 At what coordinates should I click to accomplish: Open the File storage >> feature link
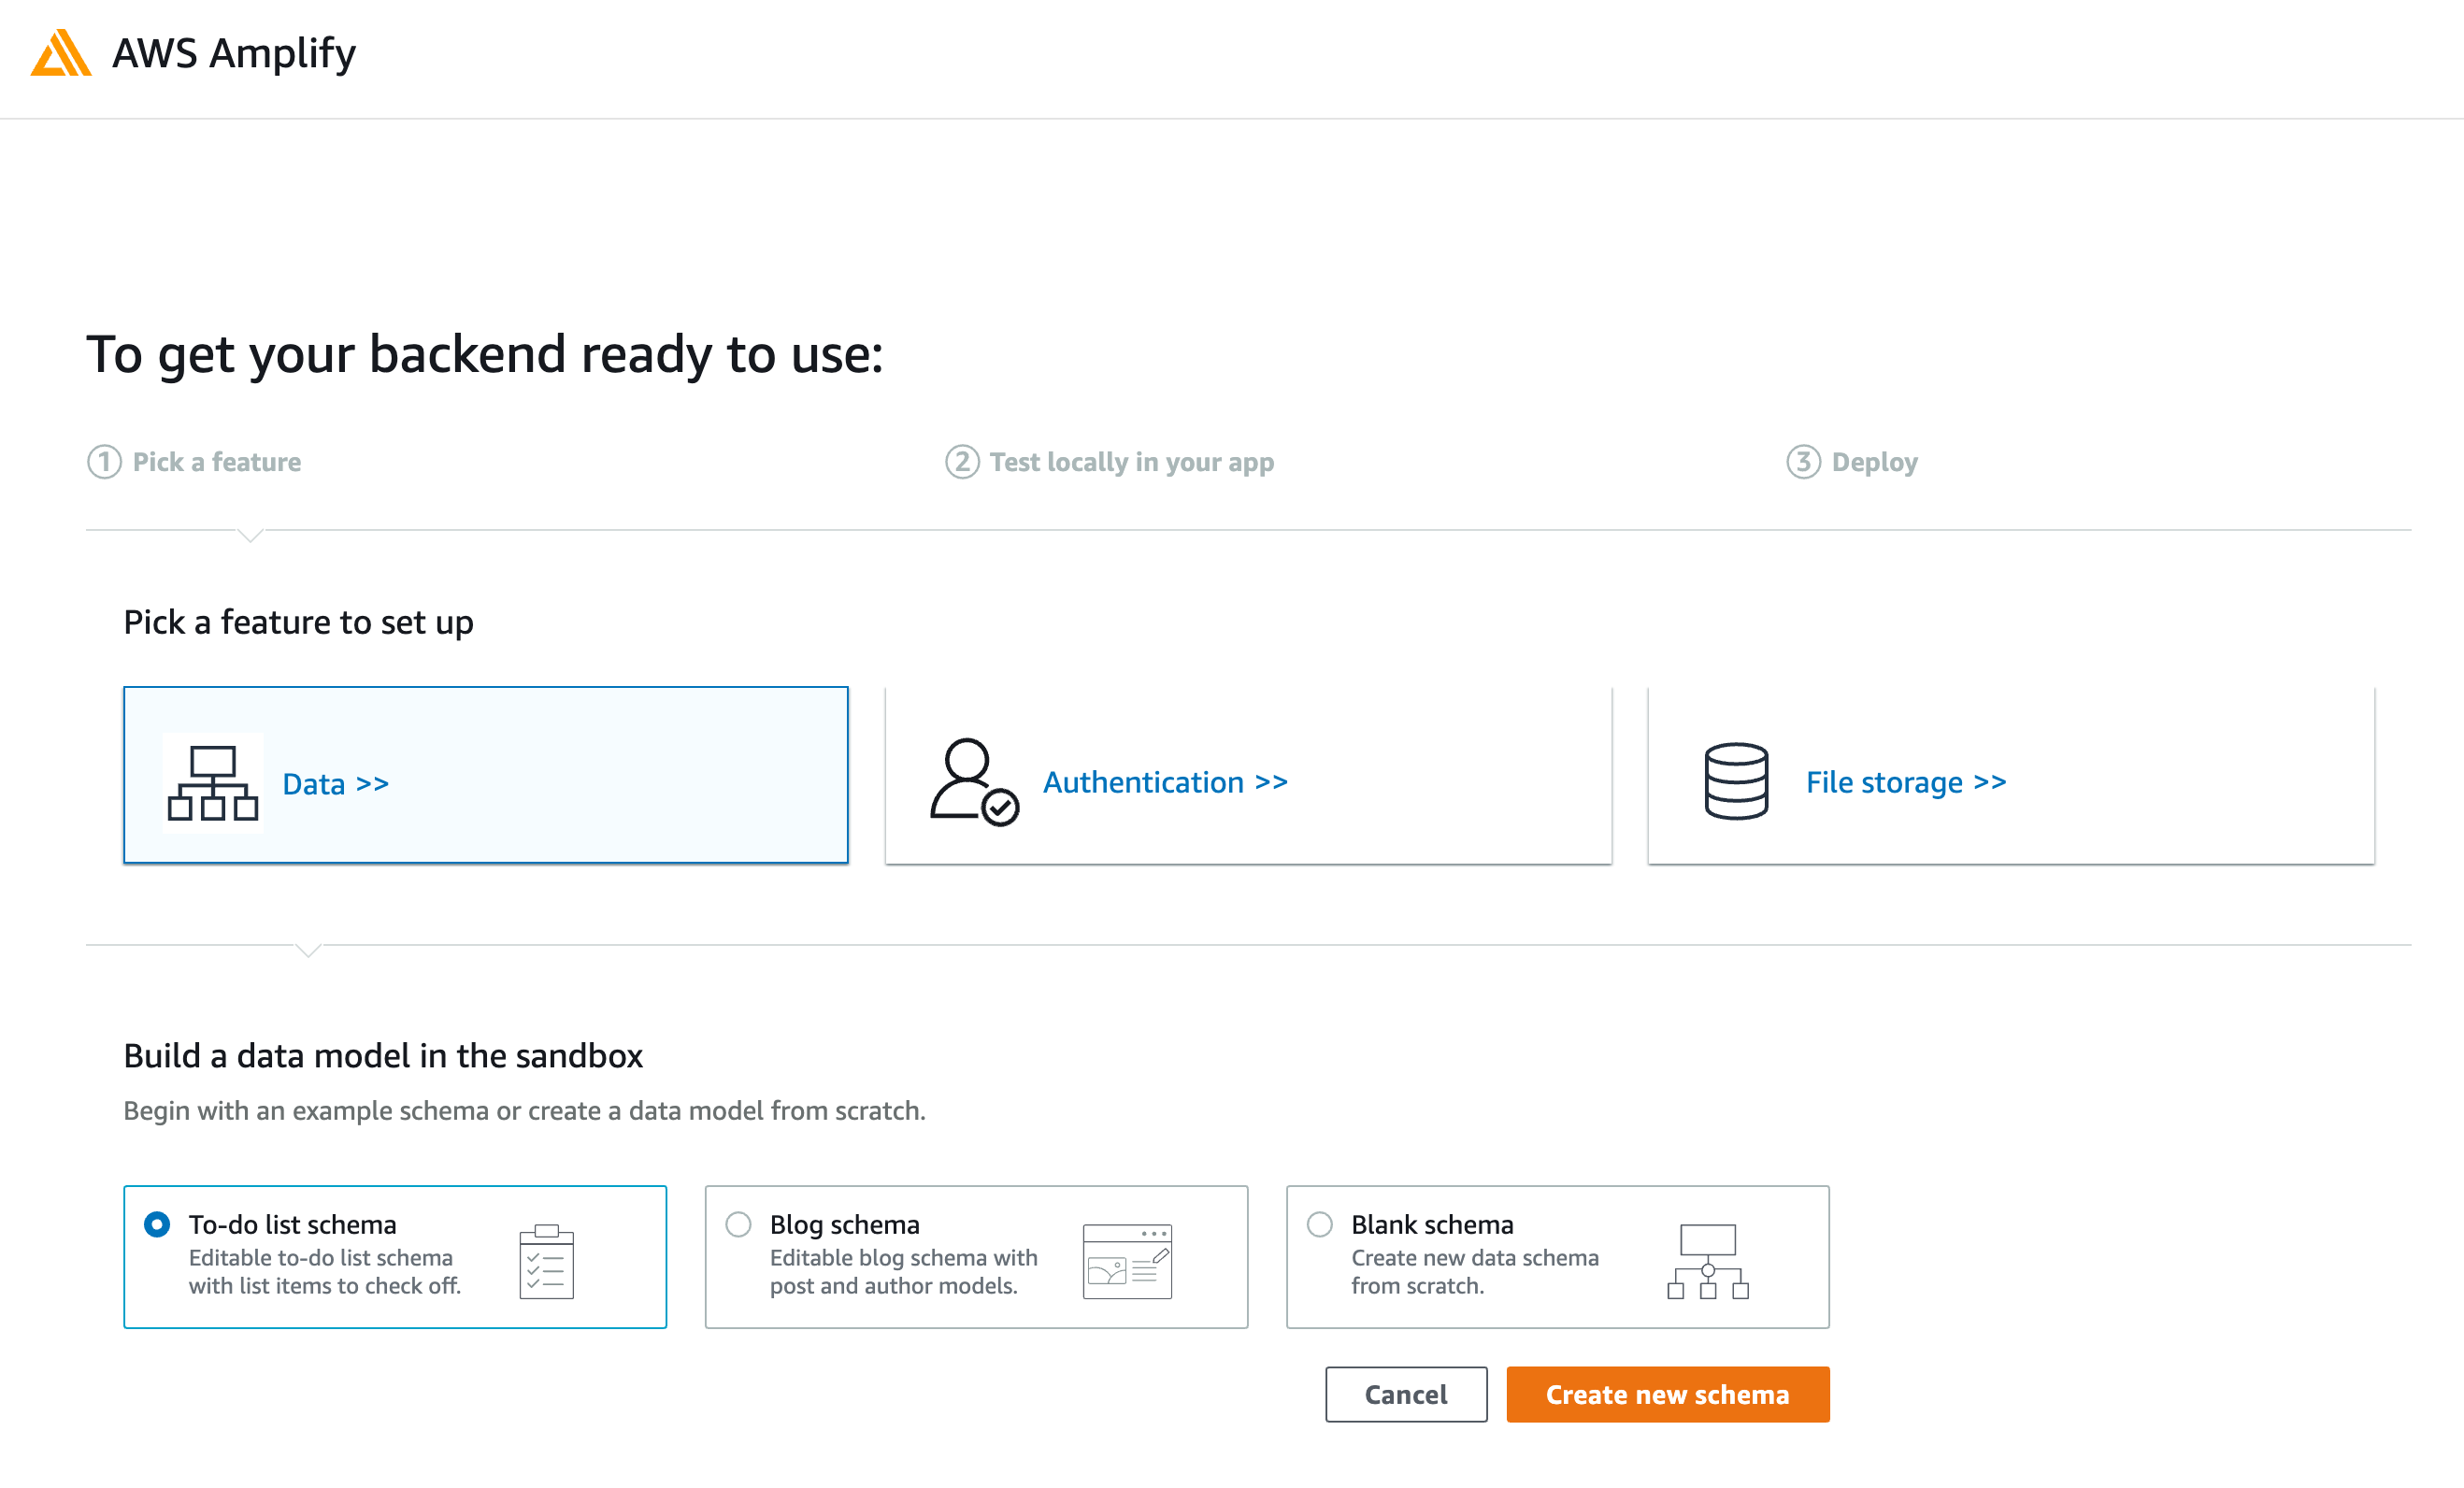coord(1907,782)
